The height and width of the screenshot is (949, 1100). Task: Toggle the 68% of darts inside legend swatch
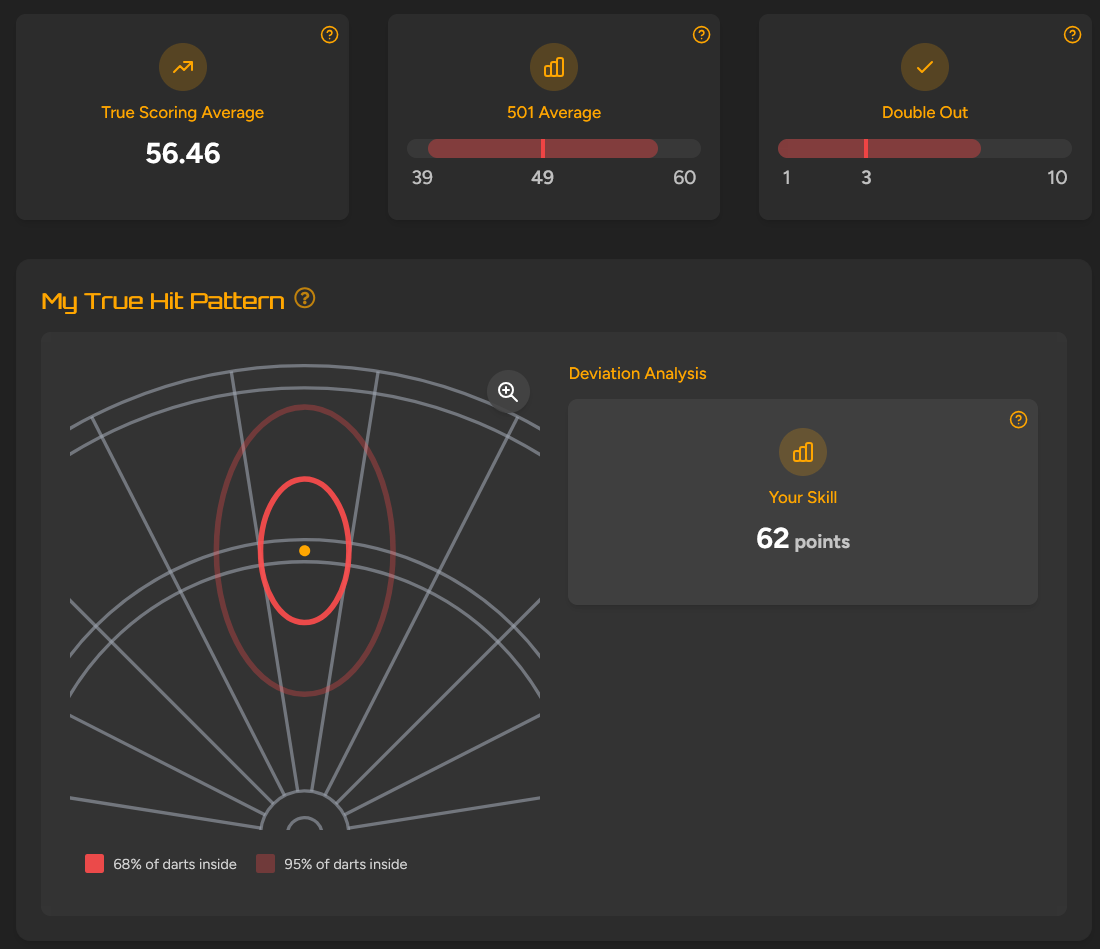coord(94,864)
